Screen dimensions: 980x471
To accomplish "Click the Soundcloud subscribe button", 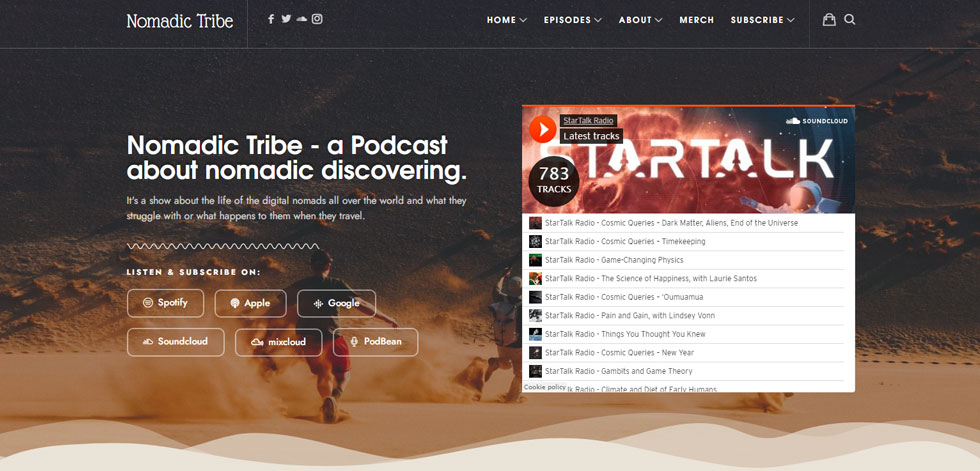I will pos(176,342).
